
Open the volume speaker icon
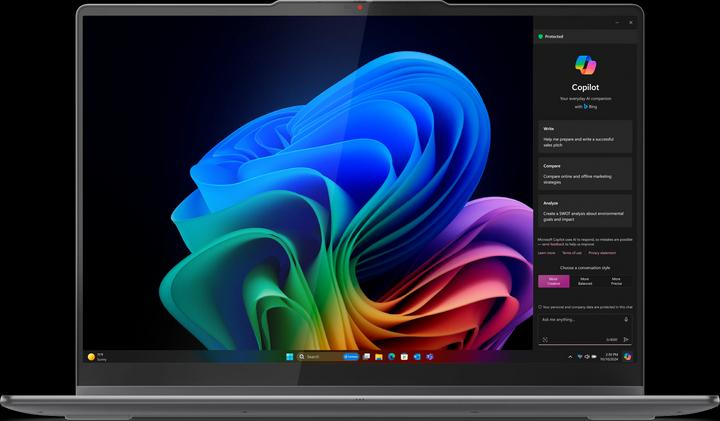click(587, 357)
